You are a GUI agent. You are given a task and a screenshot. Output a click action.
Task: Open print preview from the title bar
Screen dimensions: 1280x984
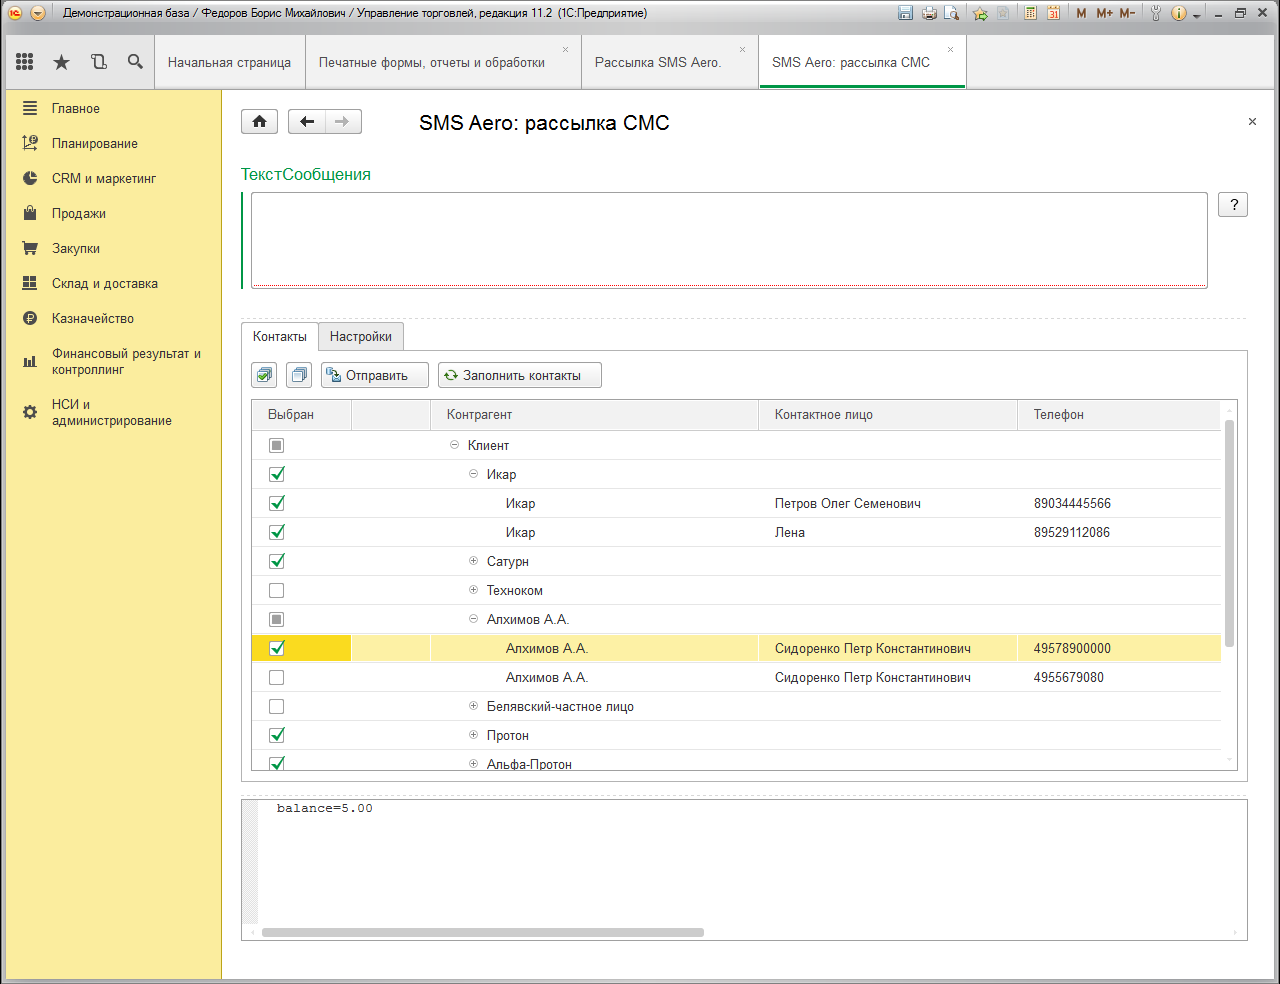951,13
